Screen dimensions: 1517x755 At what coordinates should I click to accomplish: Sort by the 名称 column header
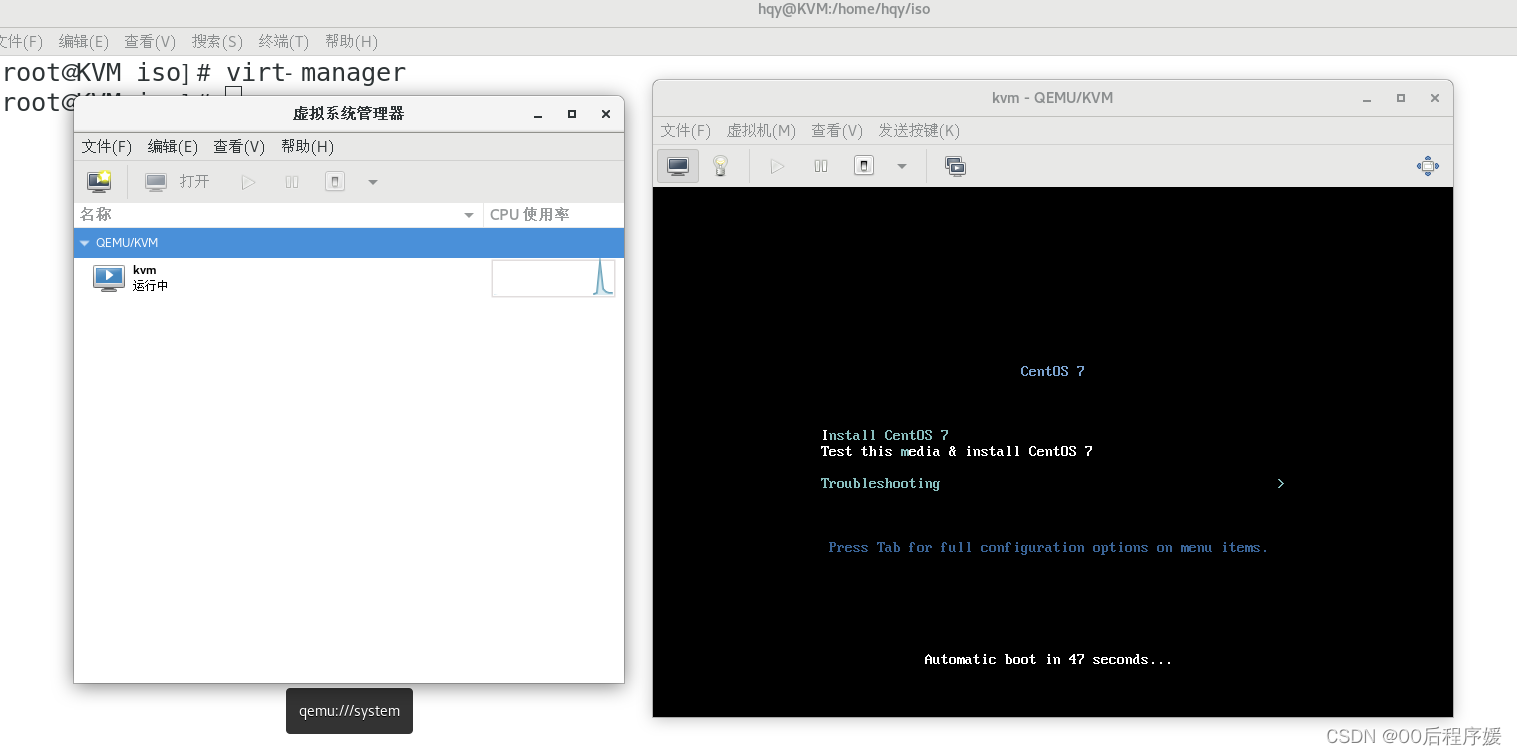(278, 214)
